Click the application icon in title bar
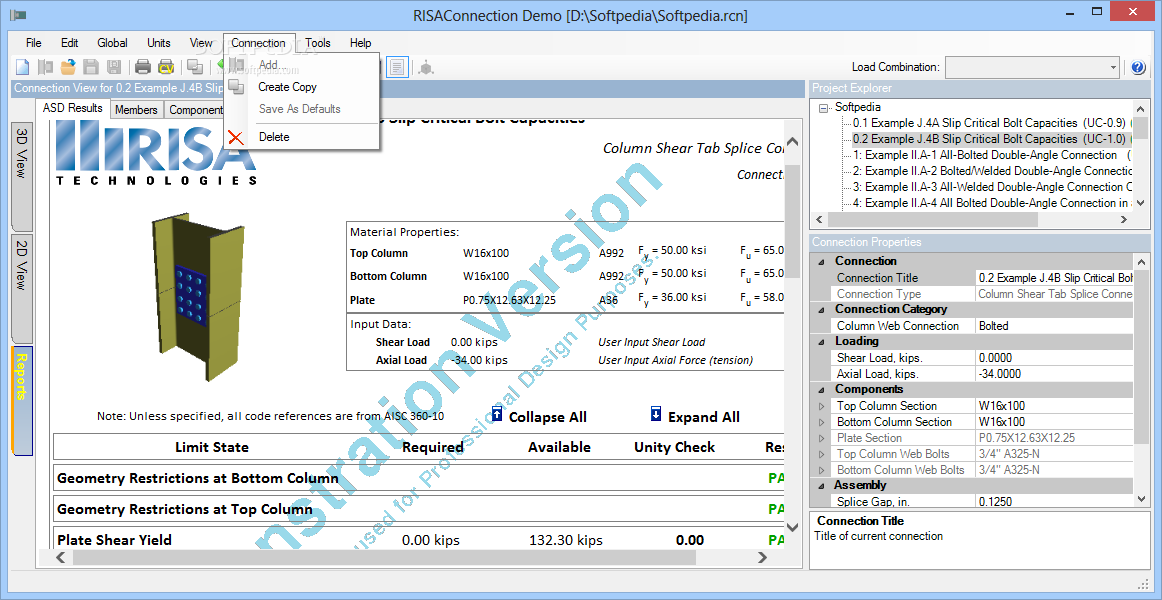Screen dimensions: 1162x600 (x=19, y=15)
